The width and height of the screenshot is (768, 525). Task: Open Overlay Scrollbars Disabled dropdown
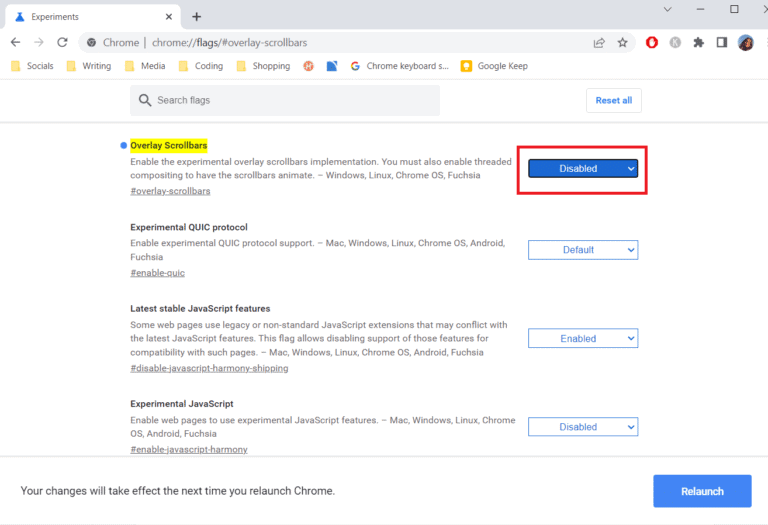(x=582, y=169)
